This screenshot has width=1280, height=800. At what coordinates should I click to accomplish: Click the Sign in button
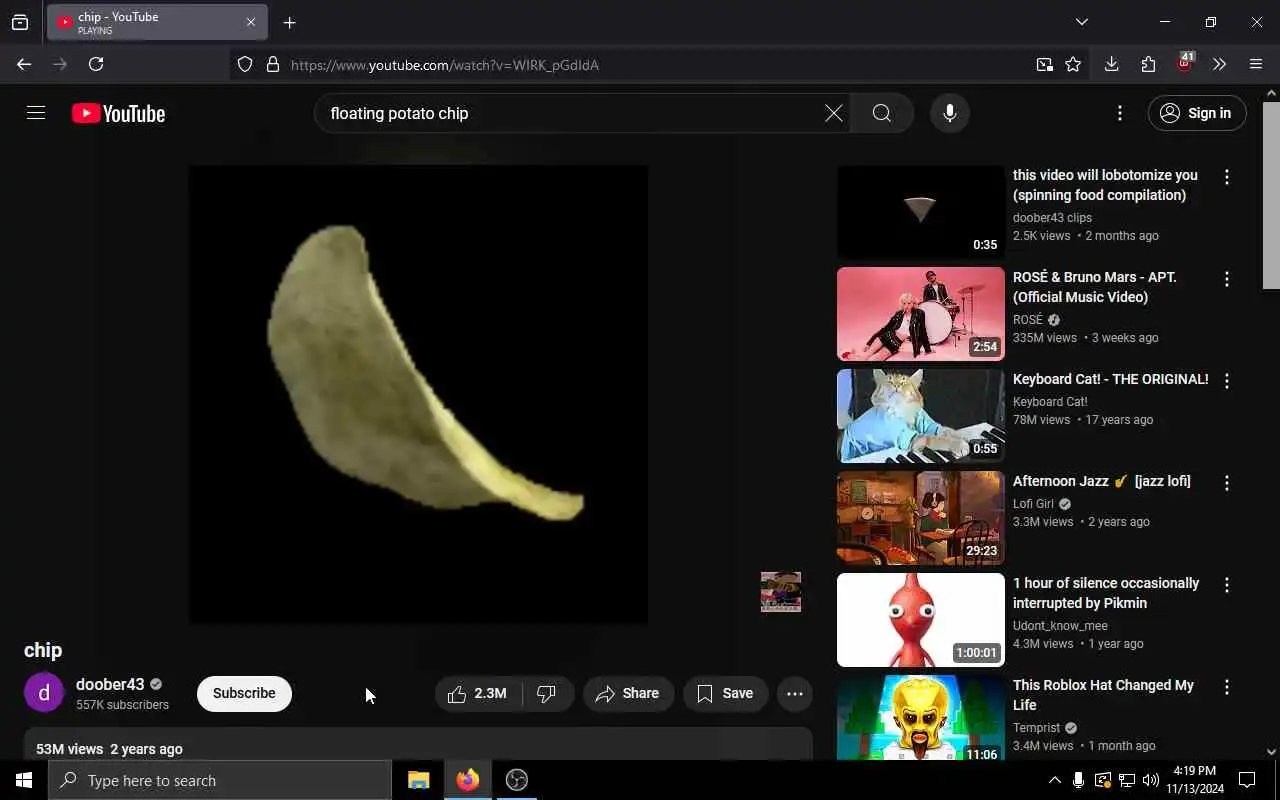tap(1197, 113)
